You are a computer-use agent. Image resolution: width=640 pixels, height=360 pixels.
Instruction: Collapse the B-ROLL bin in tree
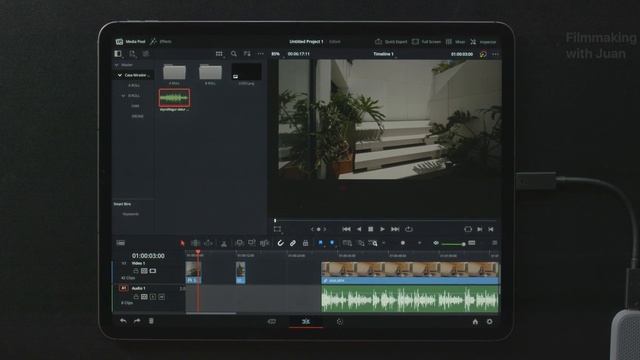pyautogui.click(x=123, y=96)
